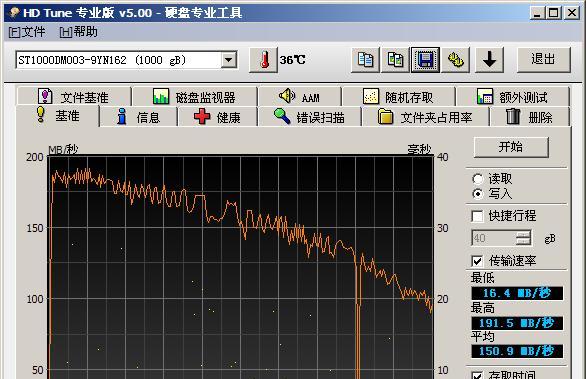
Task: Open the 帮助 menu
Action: pyautogui.click(x=78, y=32)
